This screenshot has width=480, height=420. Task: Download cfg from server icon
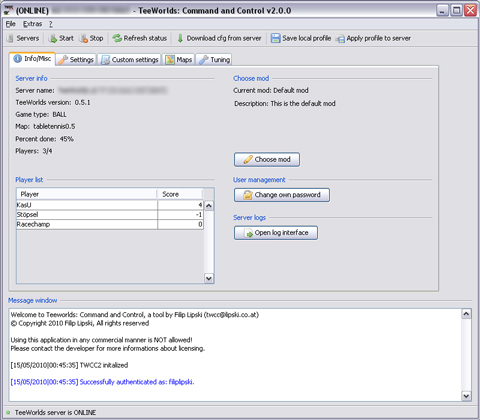pyautogui.click(x=180, y=38)
